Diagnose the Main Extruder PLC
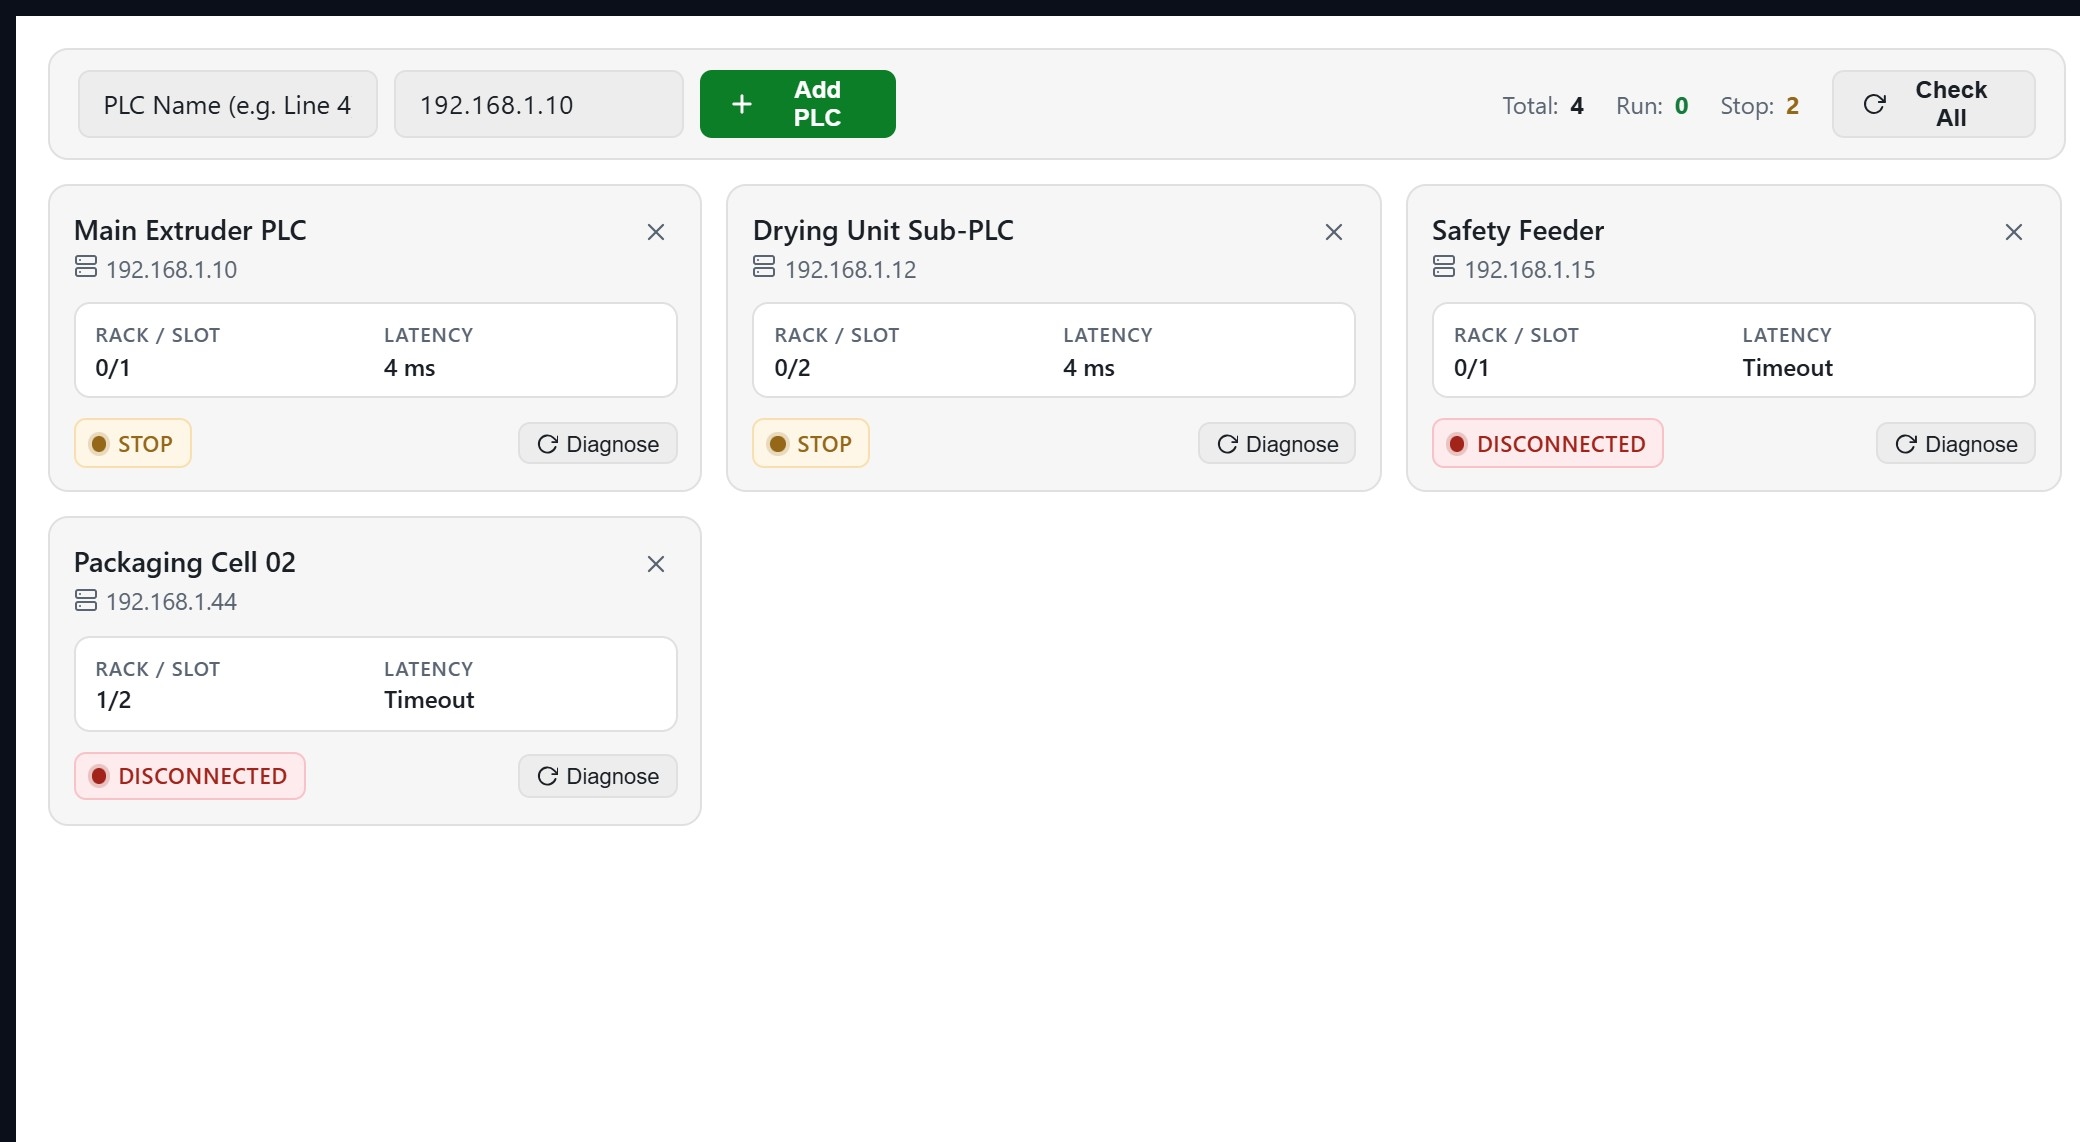The image size is (2080, 1142). [598, 444]
